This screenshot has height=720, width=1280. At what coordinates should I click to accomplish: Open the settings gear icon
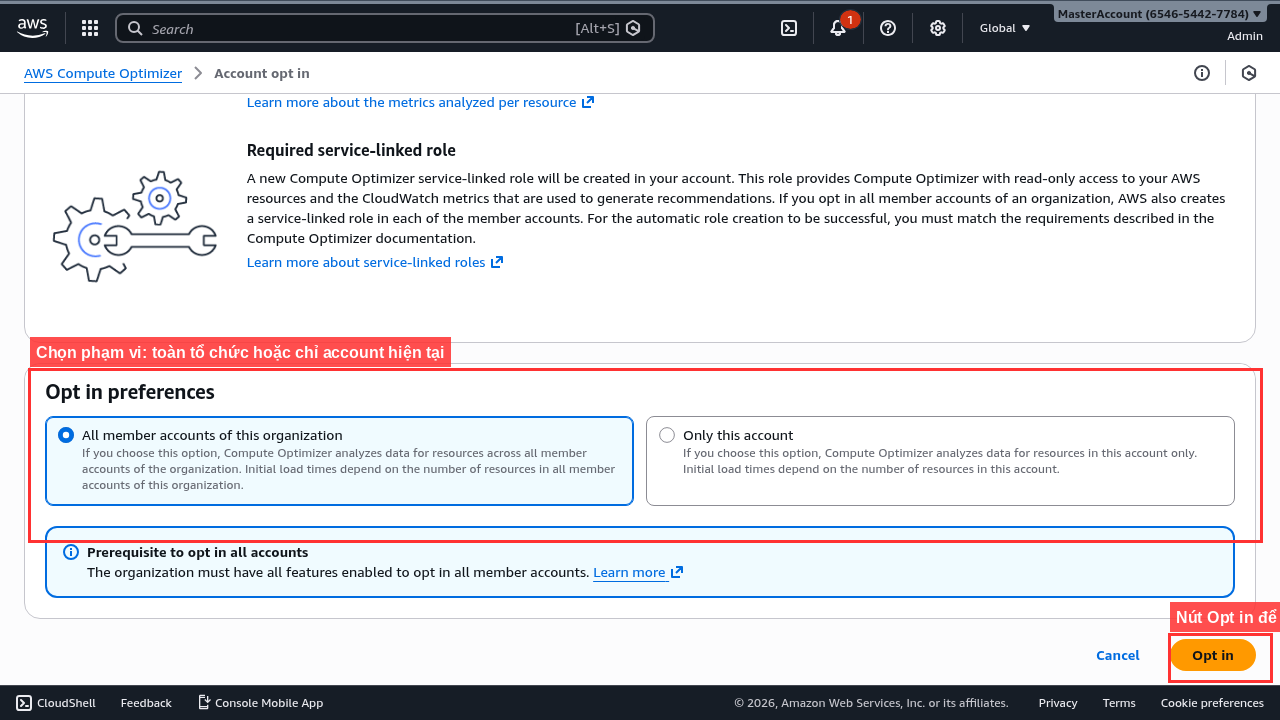[938, 28]
